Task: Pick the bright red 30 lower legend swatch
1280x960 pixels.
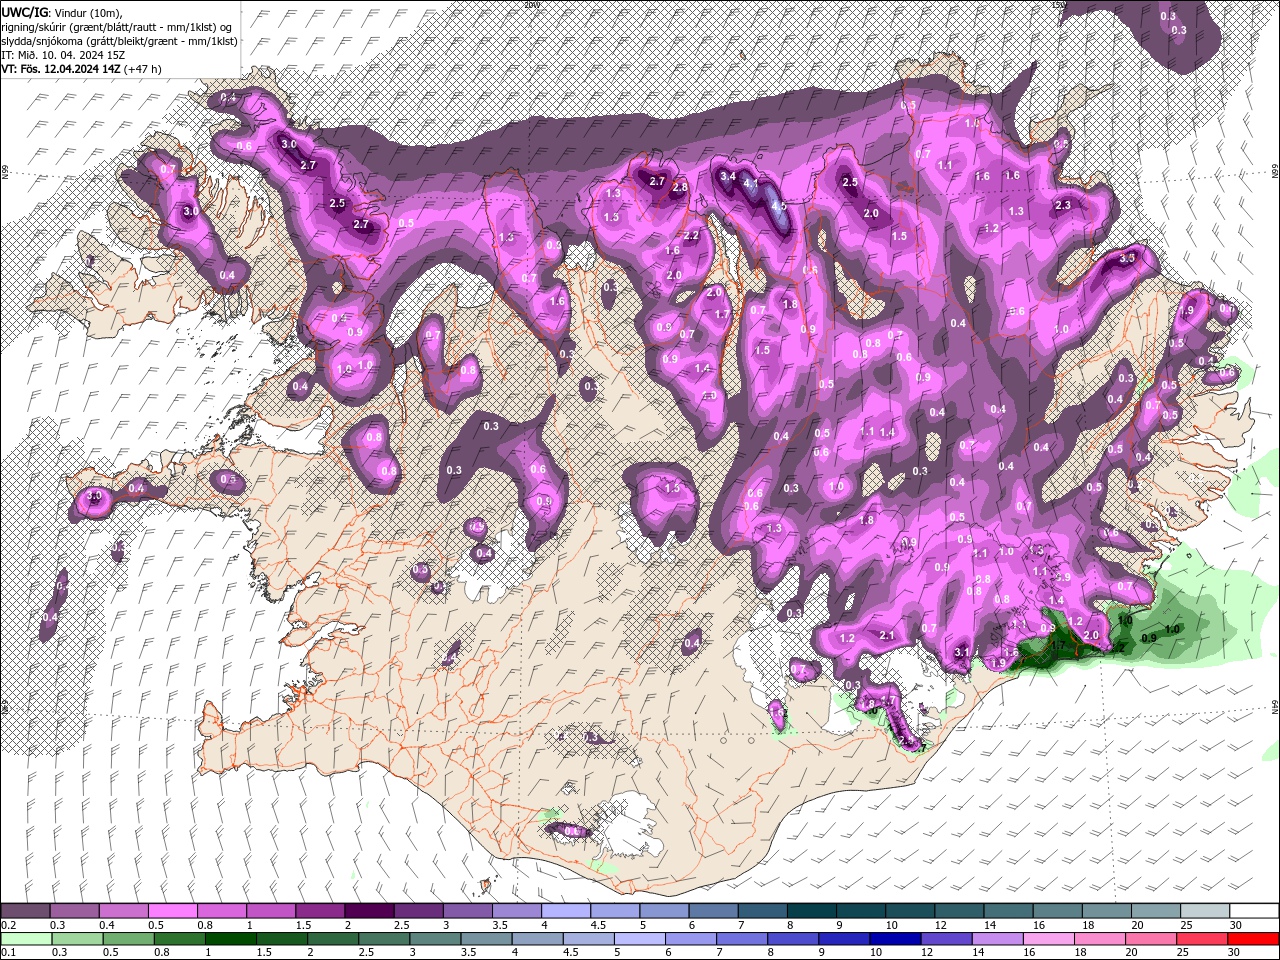Action: click(1252, 939)
